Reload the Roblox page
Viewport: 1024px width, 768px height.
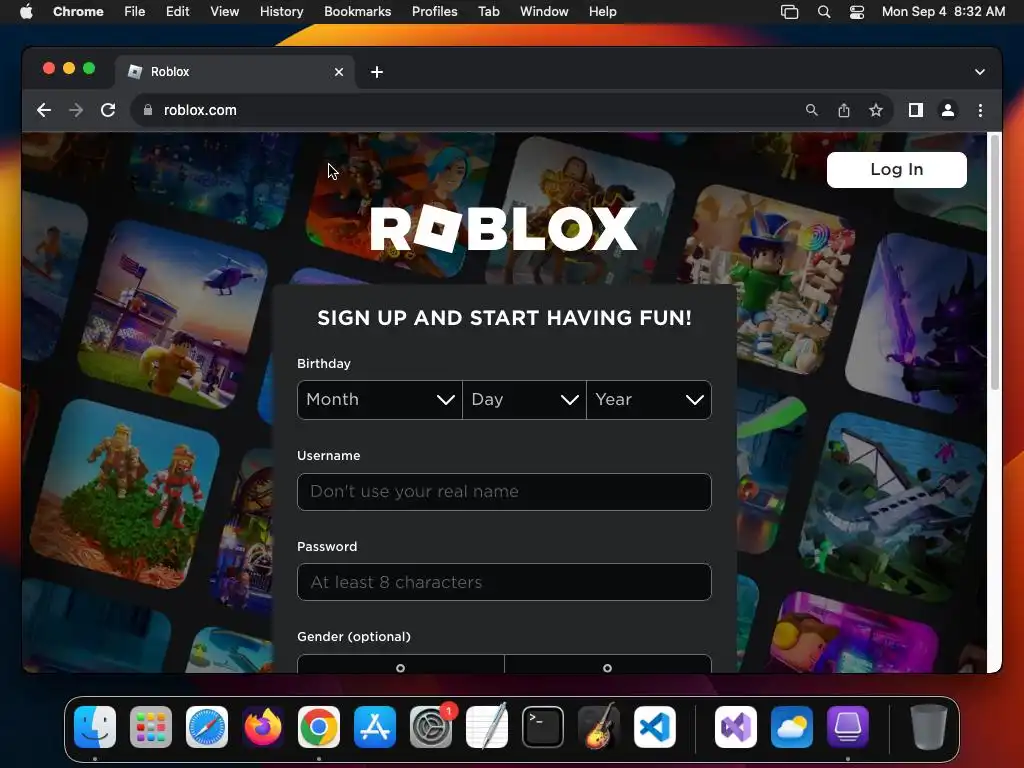pos(108,110)
